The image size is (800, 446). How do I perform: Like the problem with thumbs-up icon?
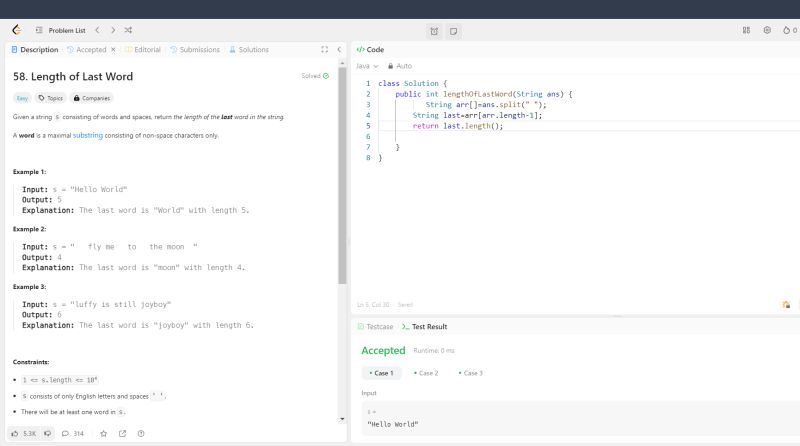click(24, 434)
